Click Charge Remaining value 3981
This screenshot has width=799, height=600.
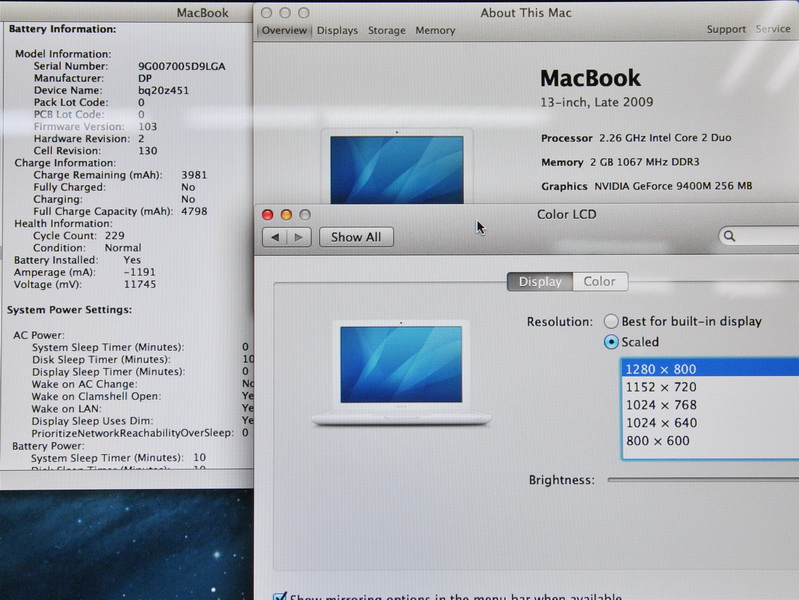[x=194, y=175]
